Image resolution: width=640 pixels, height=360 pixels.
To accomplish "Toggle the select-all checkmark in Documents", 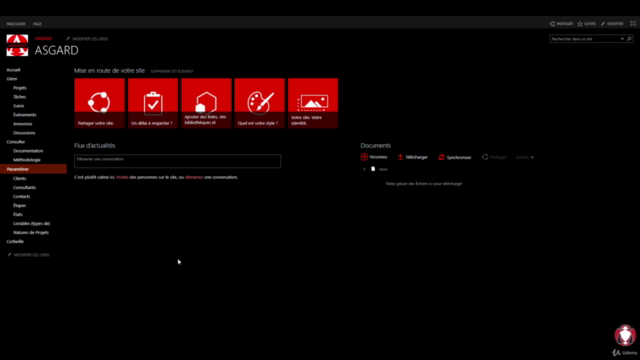I will (x=364, y=169).
